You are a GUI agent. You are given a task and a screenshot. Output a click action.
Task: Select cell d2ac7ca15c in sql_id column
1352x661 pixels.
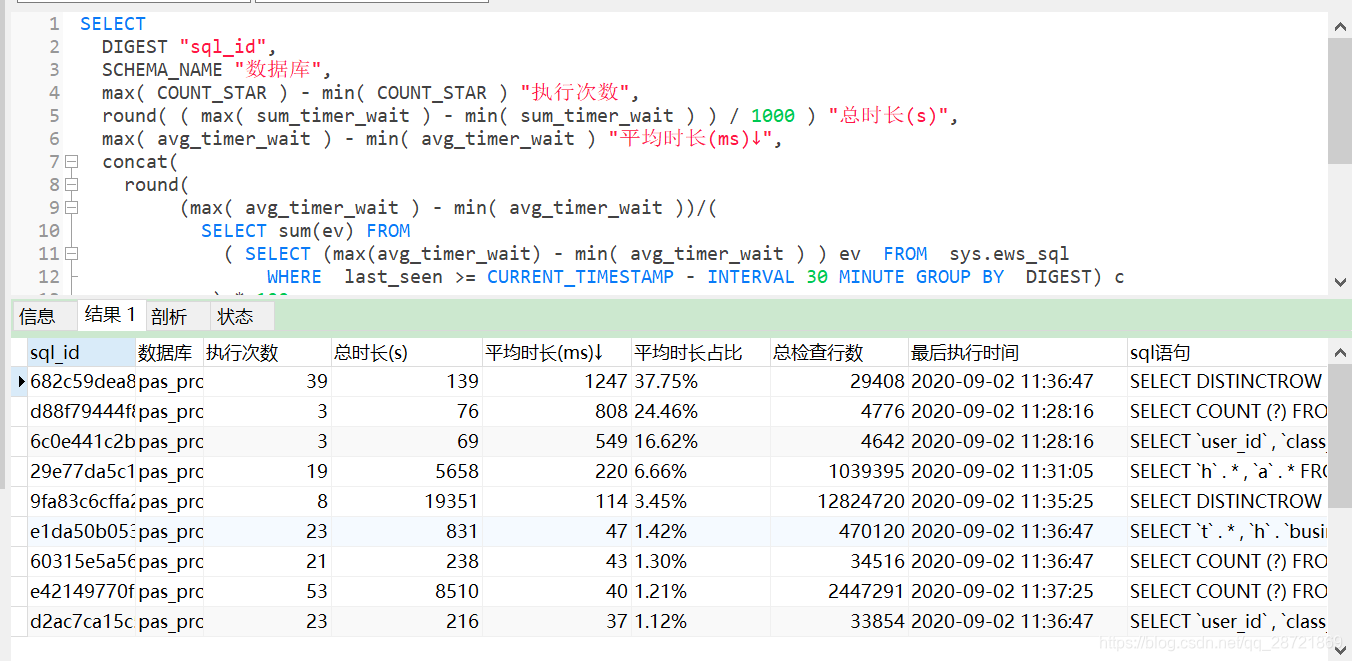point(83,621)
